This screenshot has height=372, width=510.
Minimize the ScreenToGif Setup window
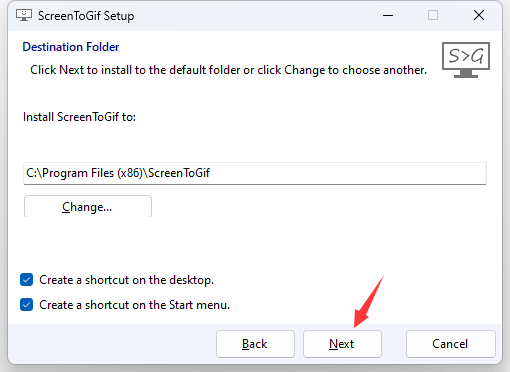pos(388,15)
